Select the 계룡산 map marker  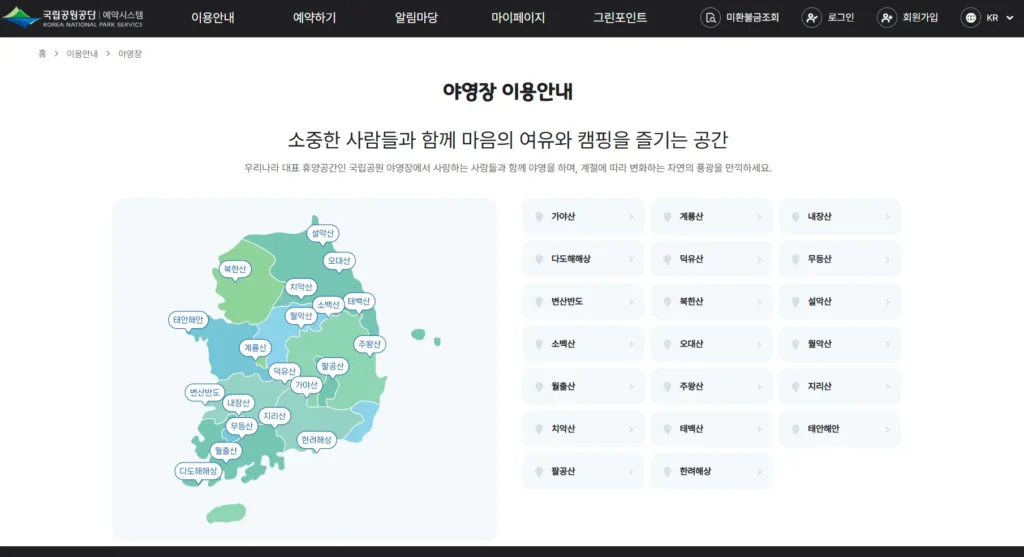(x=255, y=349)
